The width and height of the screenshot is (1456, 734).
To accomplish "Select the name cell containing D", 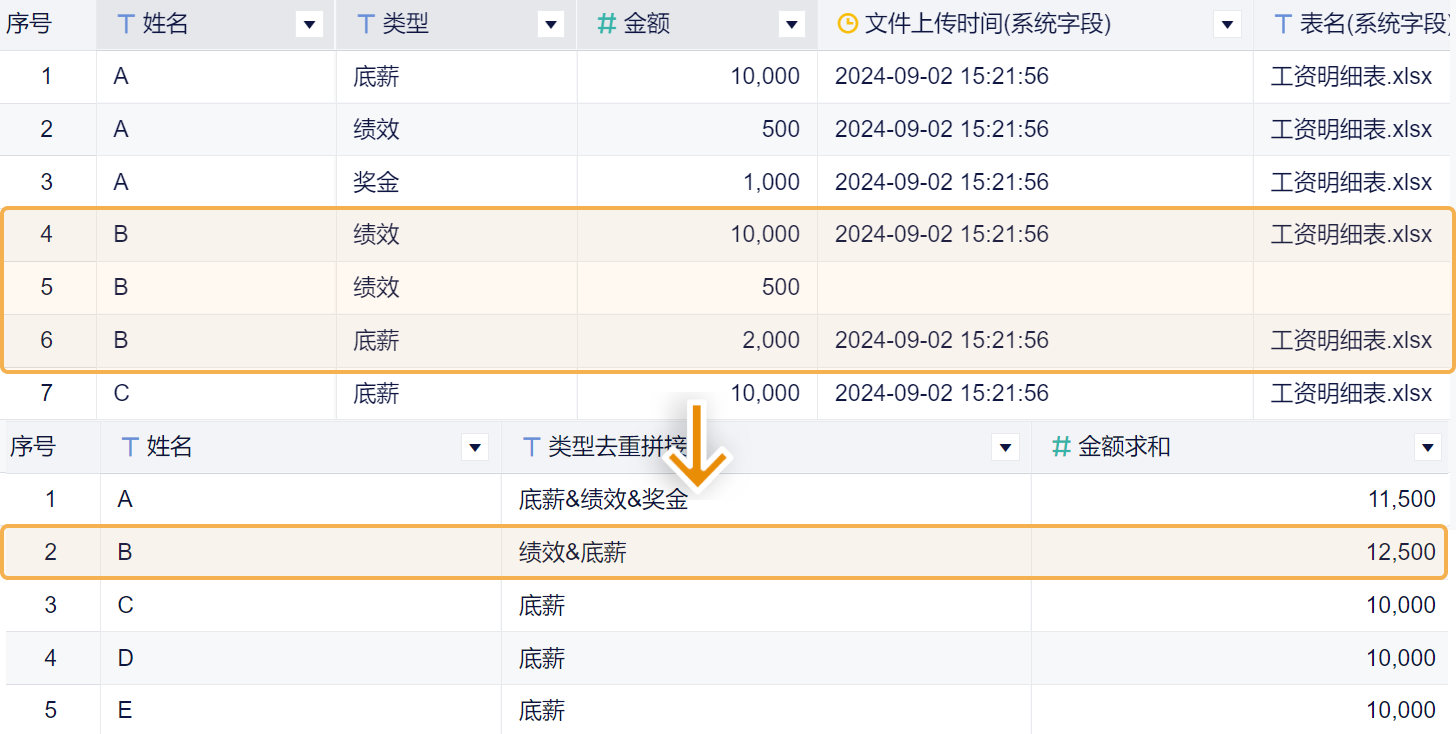I will click(125, 658).
